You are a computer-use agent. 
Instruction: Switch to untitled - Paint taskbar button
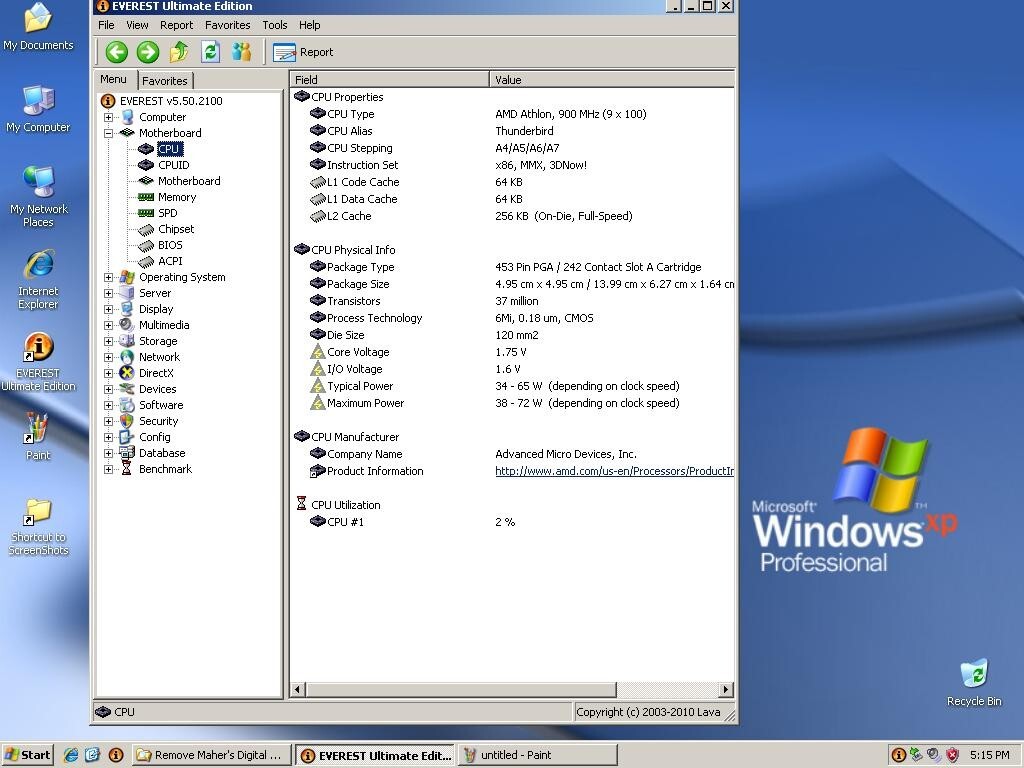pos(537,755)
